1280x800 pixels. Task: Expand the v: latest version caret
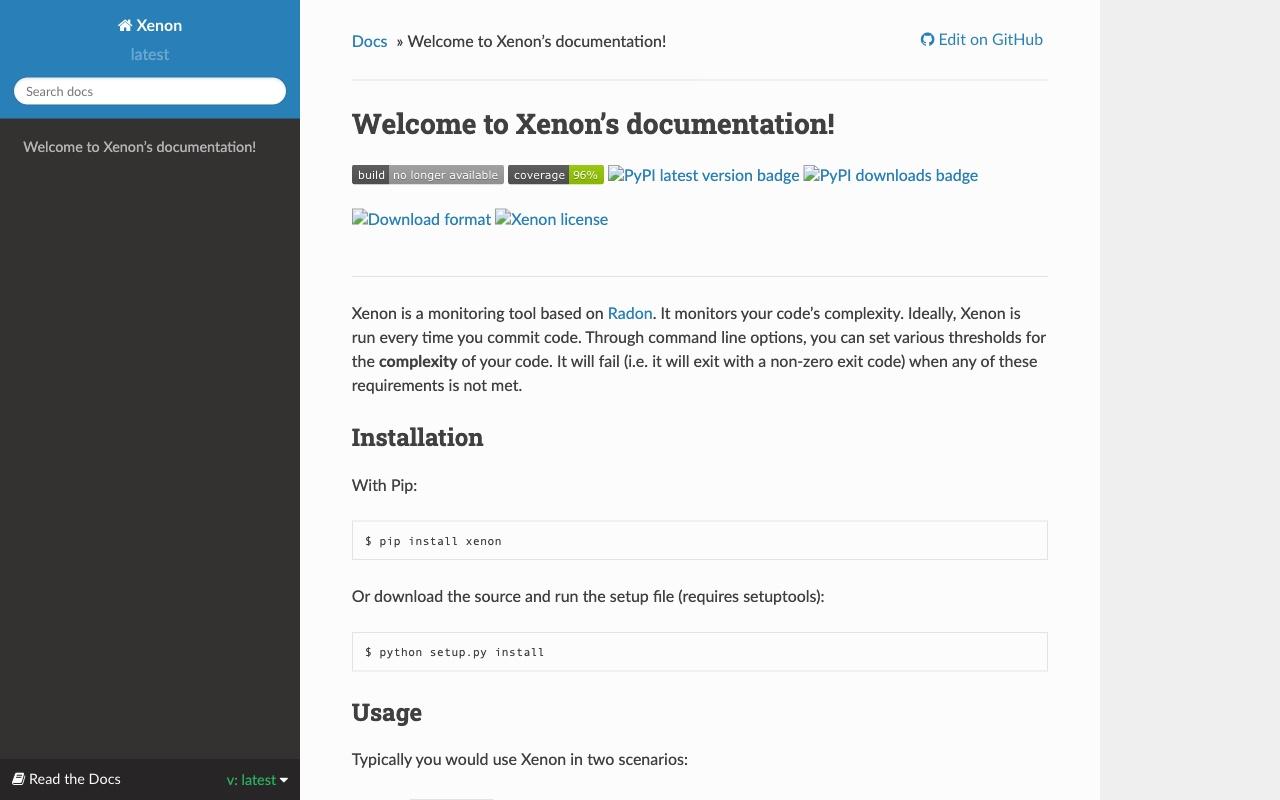284,780
